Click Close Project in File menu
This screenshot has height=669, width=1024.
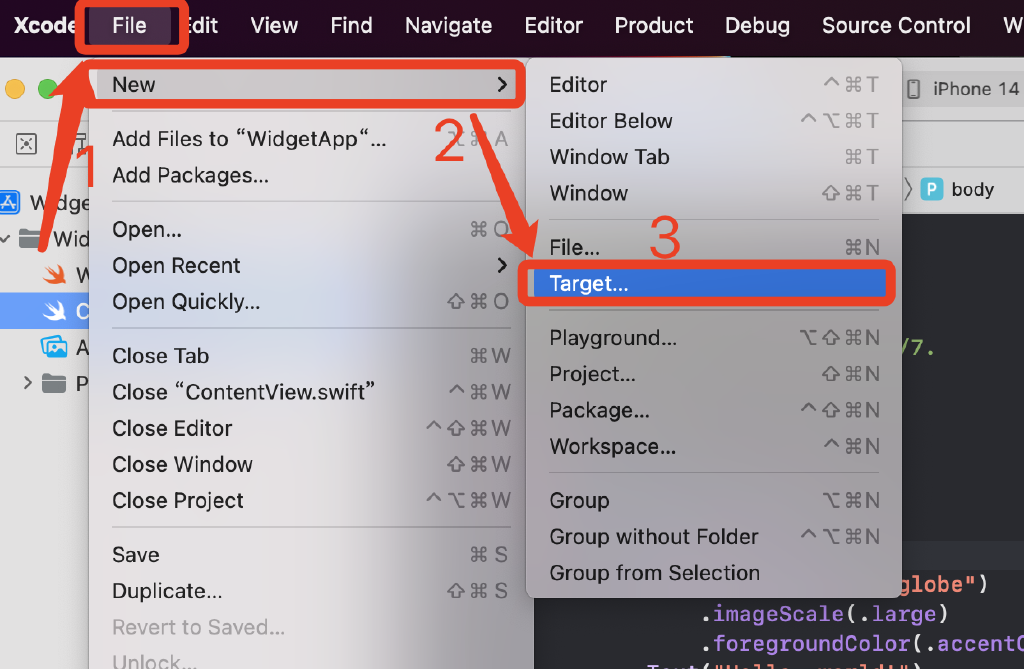pos(178,500)
